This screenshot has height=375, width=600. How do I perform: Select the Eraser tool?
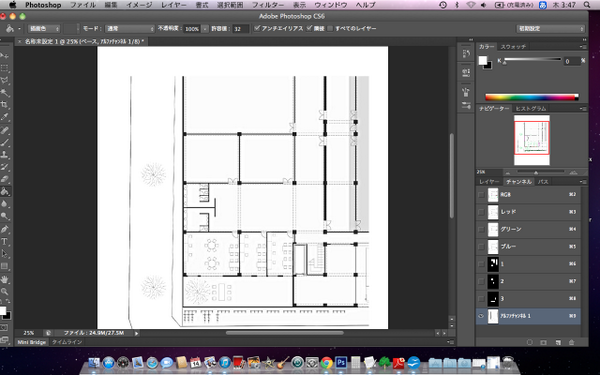5,179
